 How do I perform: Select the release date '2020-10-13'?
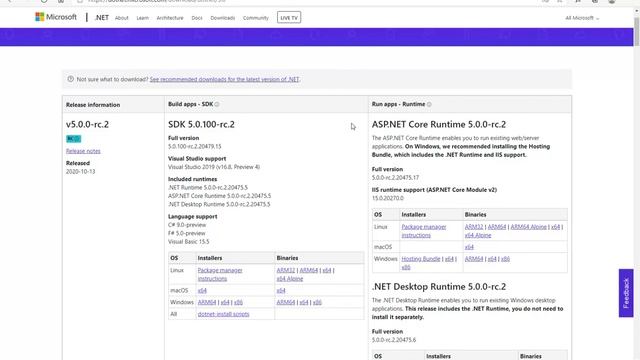(80, 172)
